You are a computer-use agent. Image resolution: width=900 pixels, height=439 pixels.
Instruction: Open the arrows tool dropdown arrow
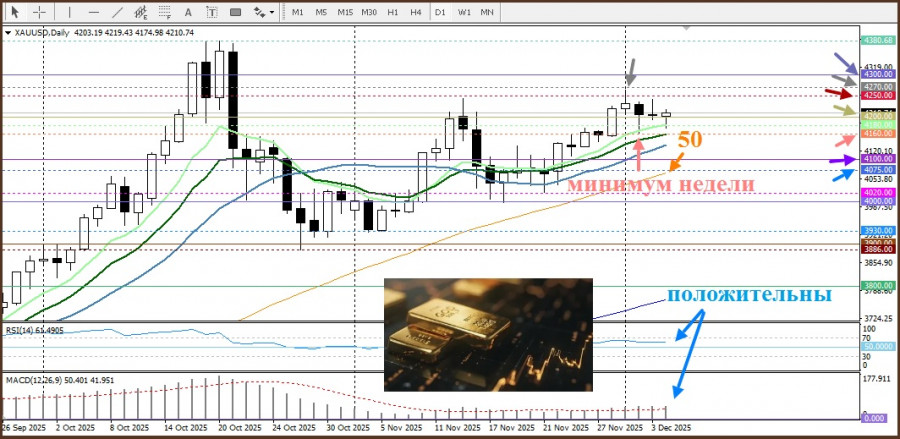[271, 12]
